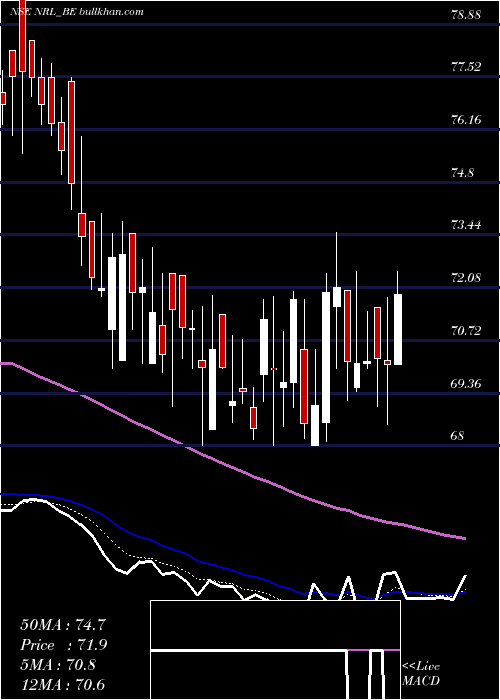Click the NSE NRL_BE bullkhan.com title
The width and height of the screenshot is (500, 700).
click(x=77, y=12)
